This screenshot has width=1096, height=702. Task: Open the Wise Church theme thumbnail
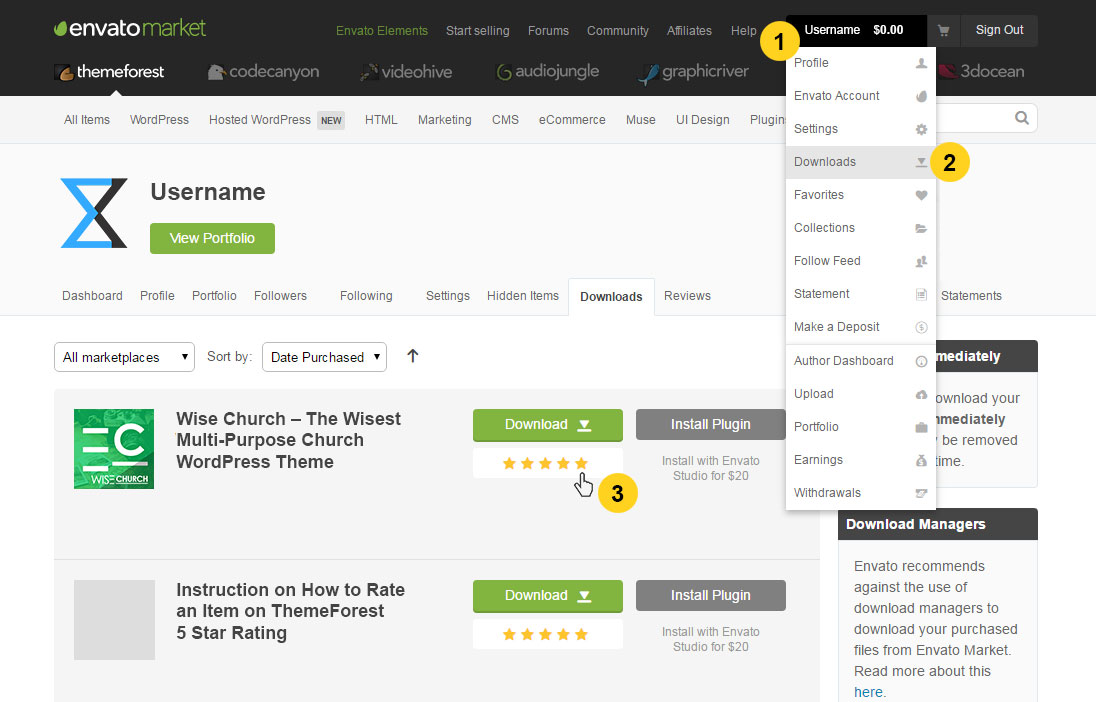pos(114,449)
